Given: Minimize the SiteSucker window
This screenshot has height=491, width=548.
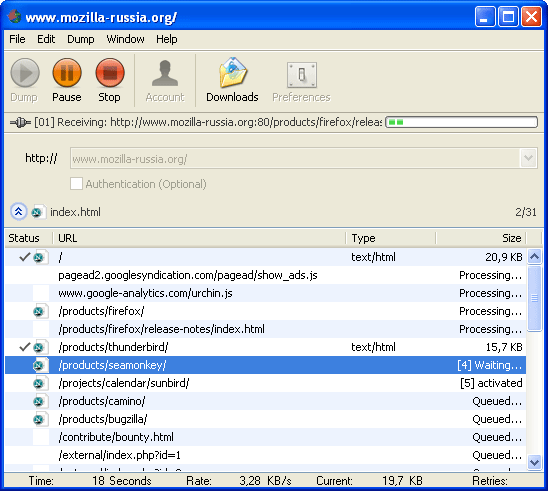Looking at the screenshot, I should click(x=485, y=16).
